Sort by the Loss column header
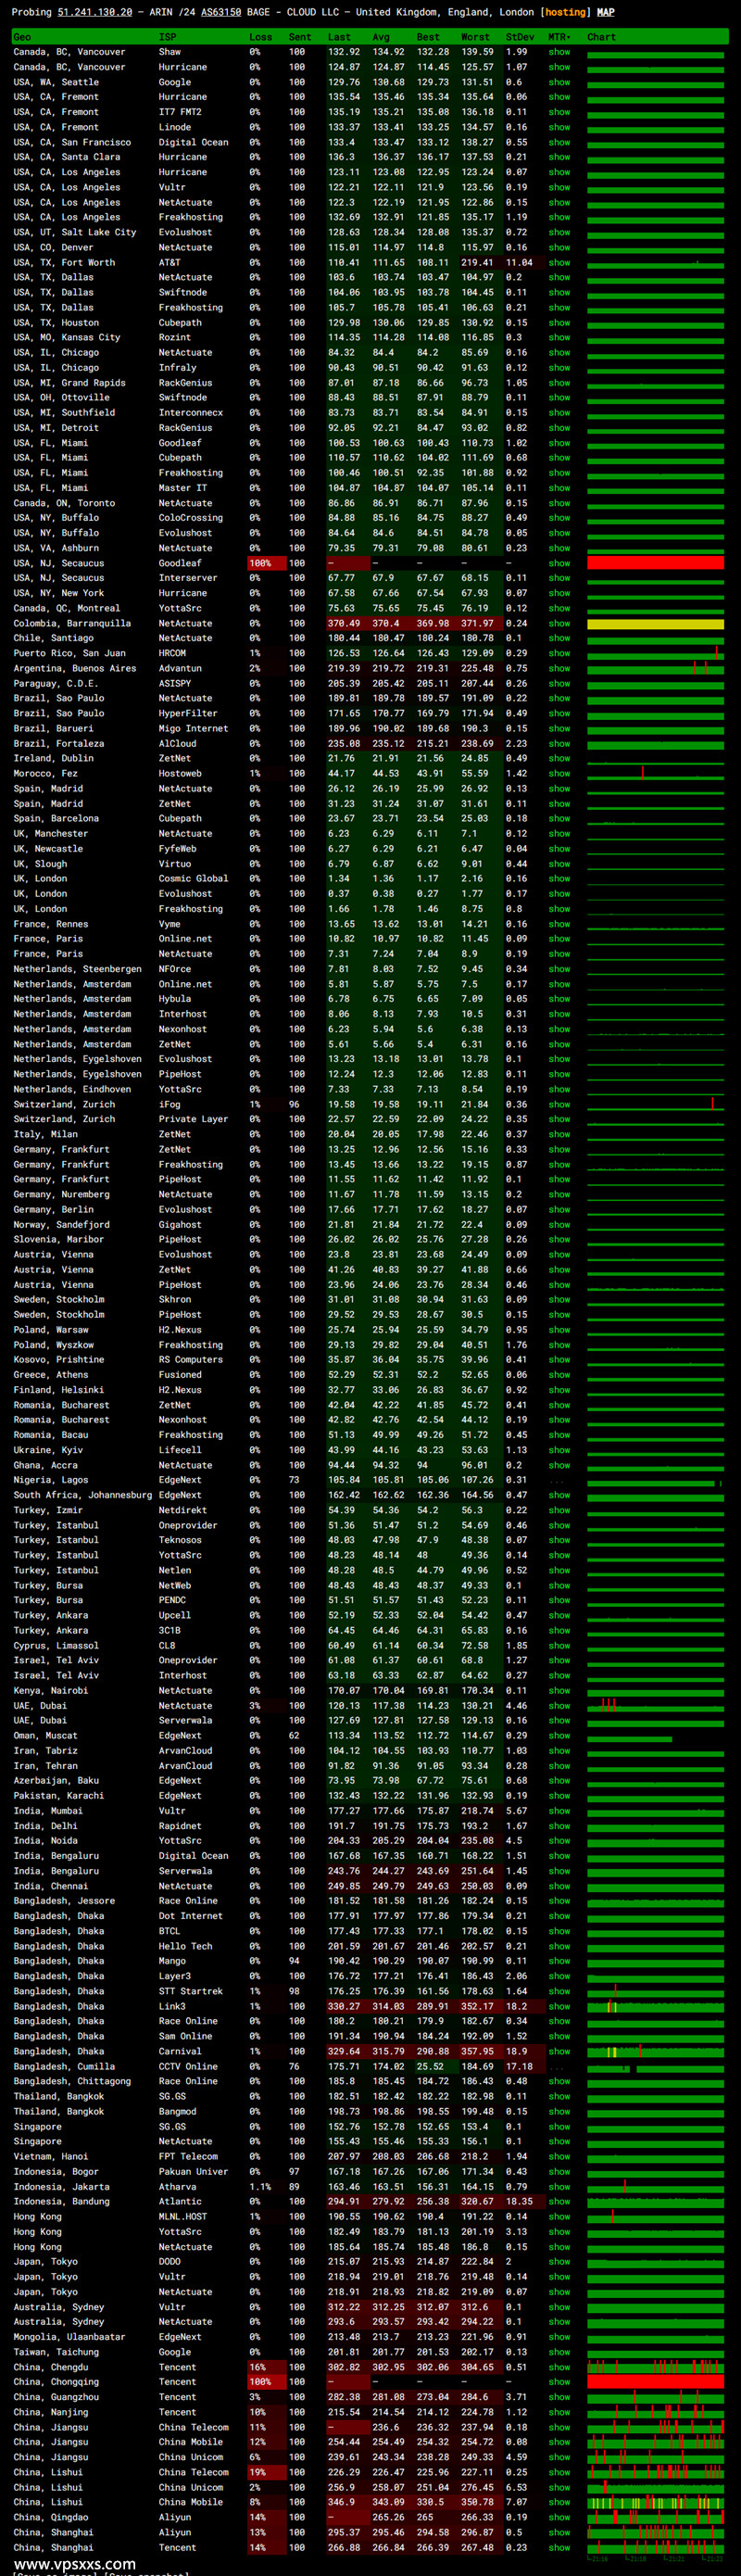The width and height of the screenshot is (741, 2576). tap(260, 37)
